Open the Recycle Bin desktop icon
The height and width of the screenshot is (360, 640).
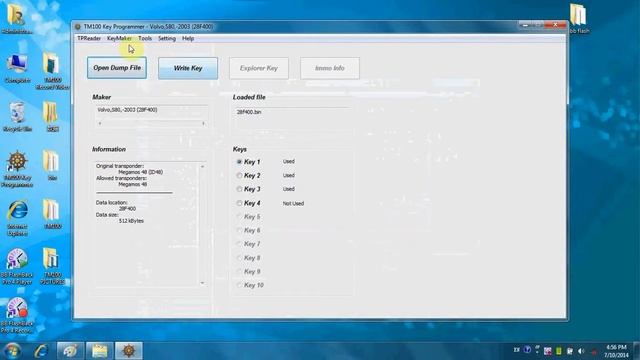17,117
